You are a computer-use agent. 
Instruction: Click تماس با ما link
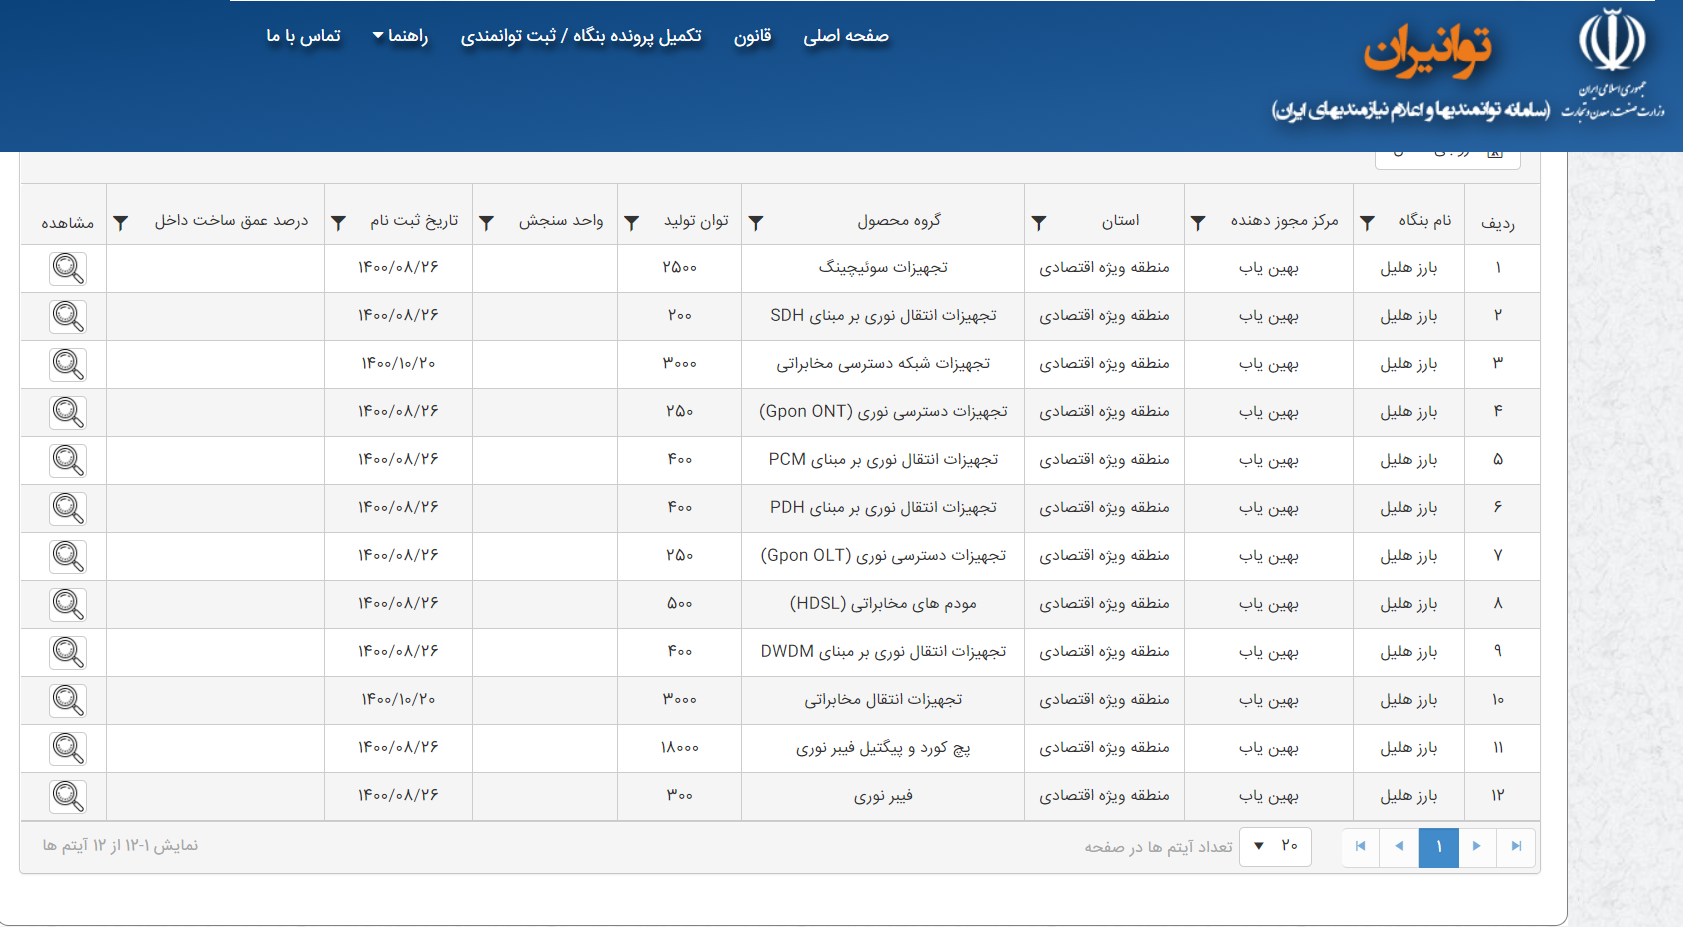tap(303, 36)
